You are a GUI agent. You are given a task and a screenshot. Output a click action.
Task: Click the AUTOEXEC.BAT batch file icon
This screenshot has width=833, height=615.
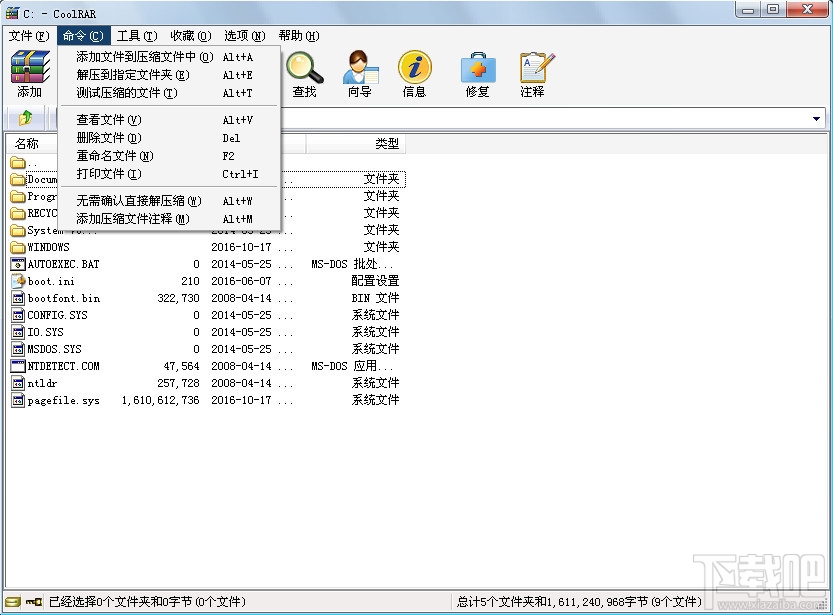coord(17,263)
